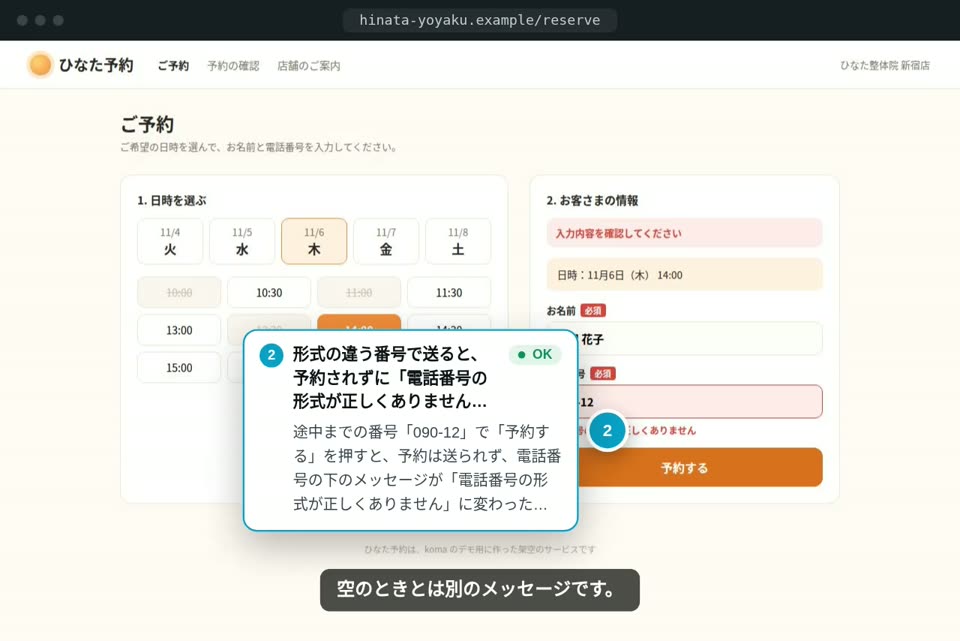
Task: Click the ひなた整体院 新宿店 store name
Action: click(x=885, y=65)
